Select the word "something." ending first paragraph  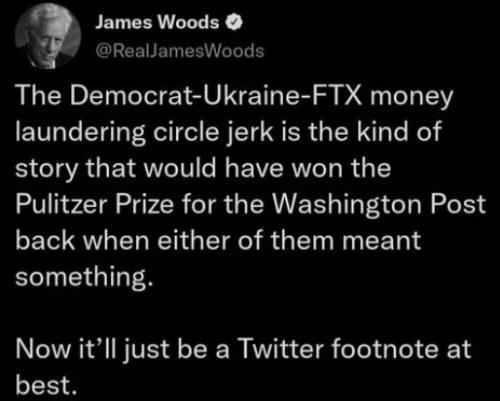coord(84,277)
